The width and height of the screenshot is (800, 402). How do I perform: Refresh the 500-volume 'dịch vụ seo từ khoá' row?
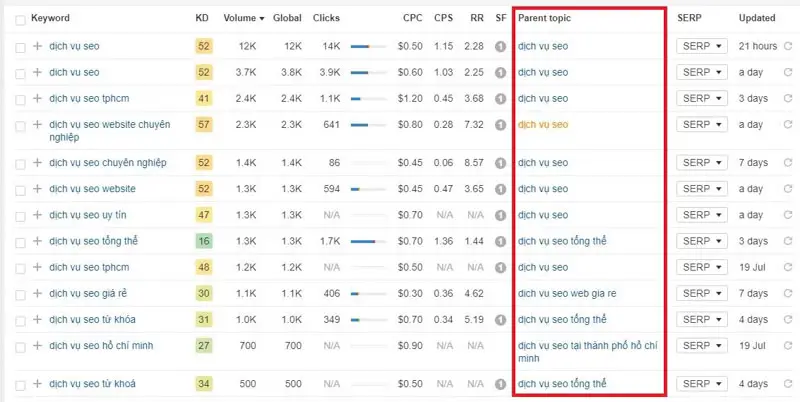coord(788,384)
